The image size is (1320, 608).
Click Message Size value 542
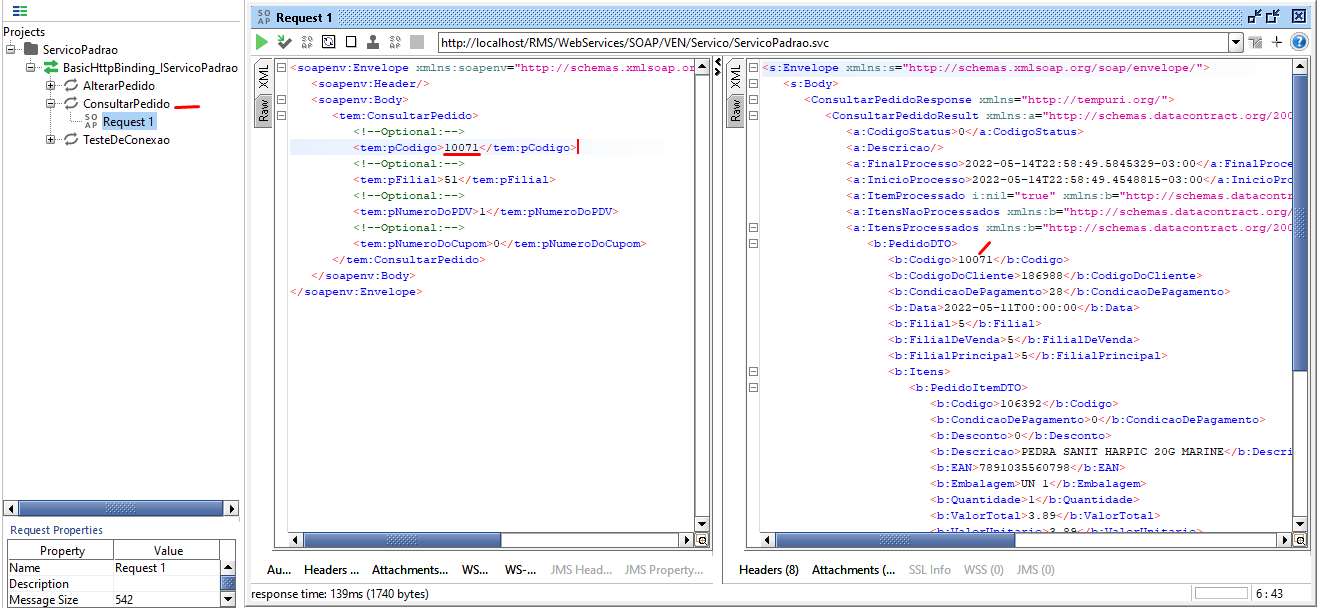point(125,600)
